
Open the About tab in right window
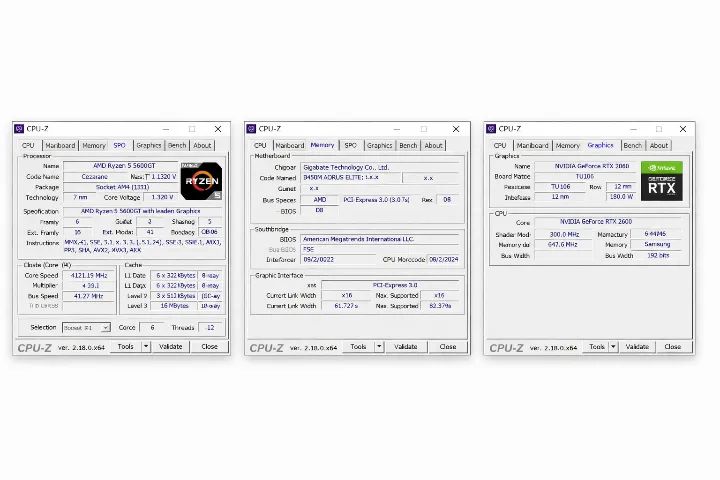pyautogui.click(x=658, y=145)
